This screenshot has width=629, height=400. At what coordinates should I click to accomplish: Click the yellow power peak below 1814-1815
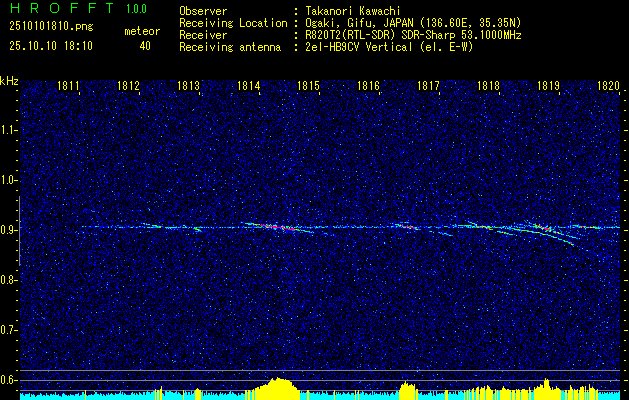point(276,389)
